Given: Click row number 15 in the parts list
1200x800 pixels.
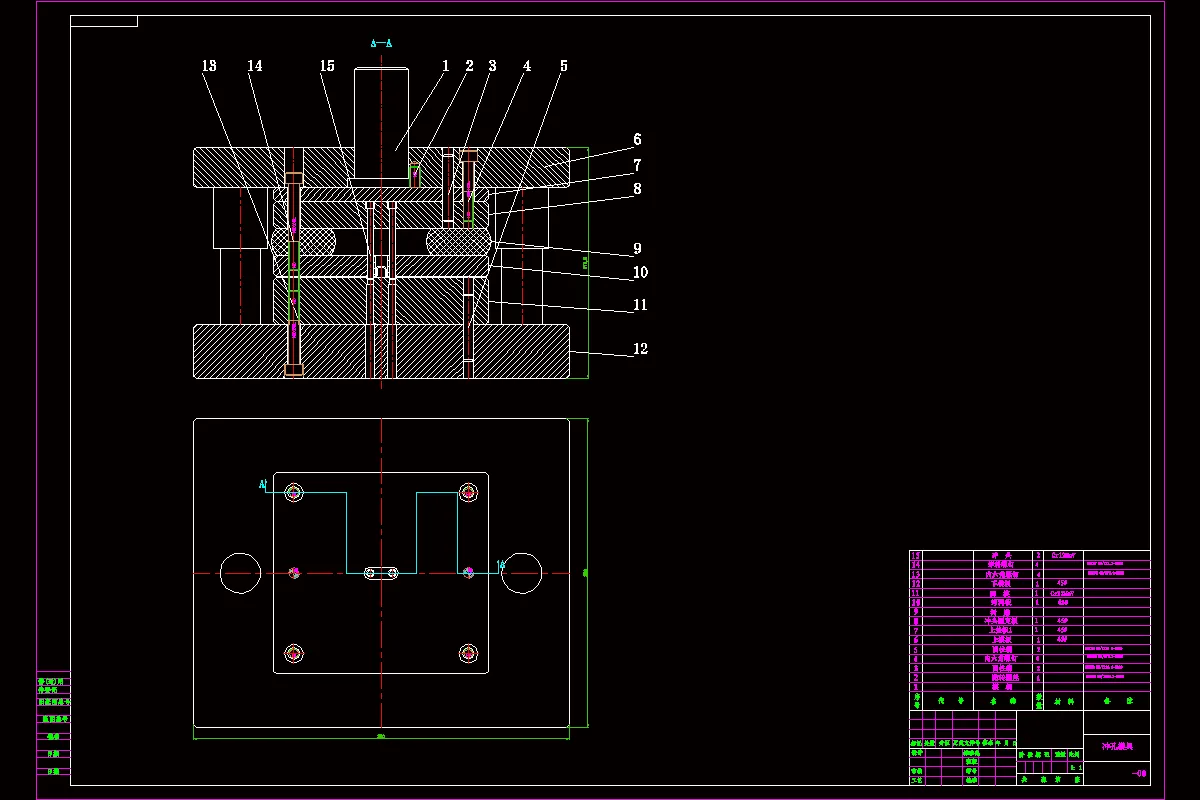Looking at the screenshot, I should [x=916, y=555].
